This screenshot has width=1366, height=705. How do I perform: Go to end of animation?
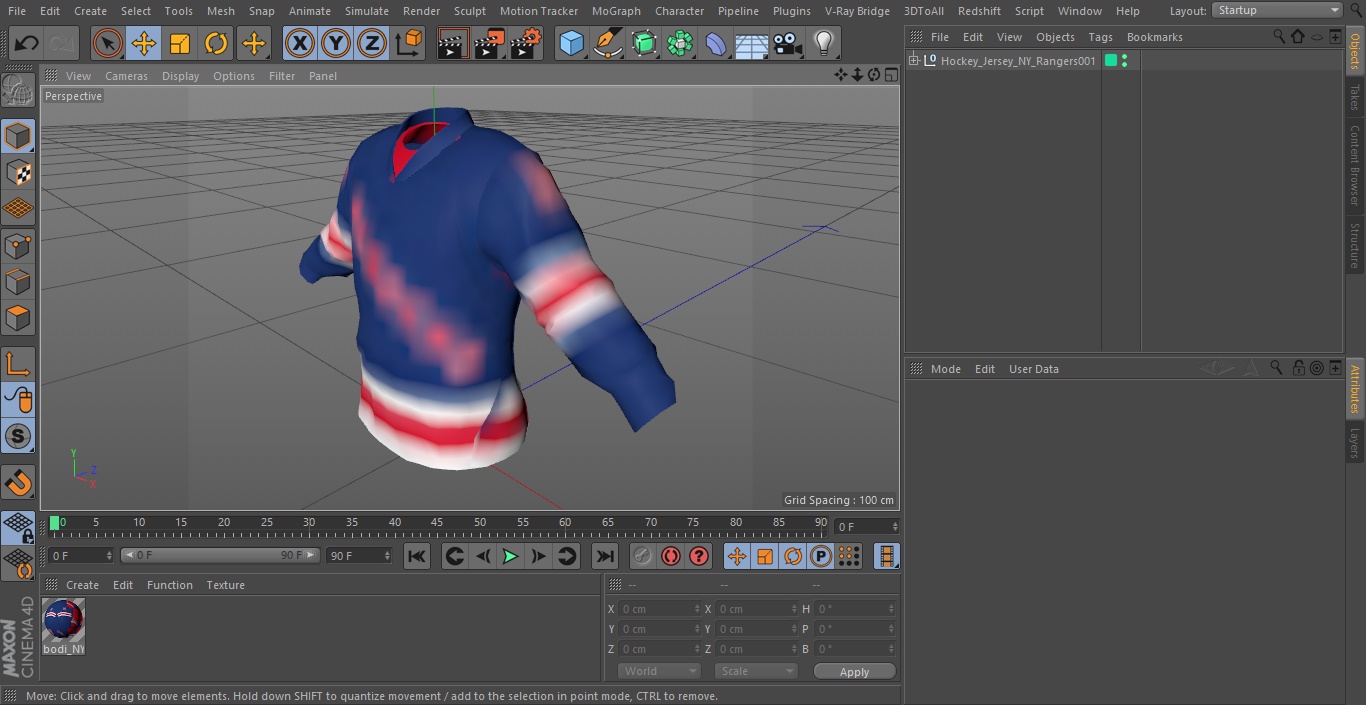coord(604,556)
